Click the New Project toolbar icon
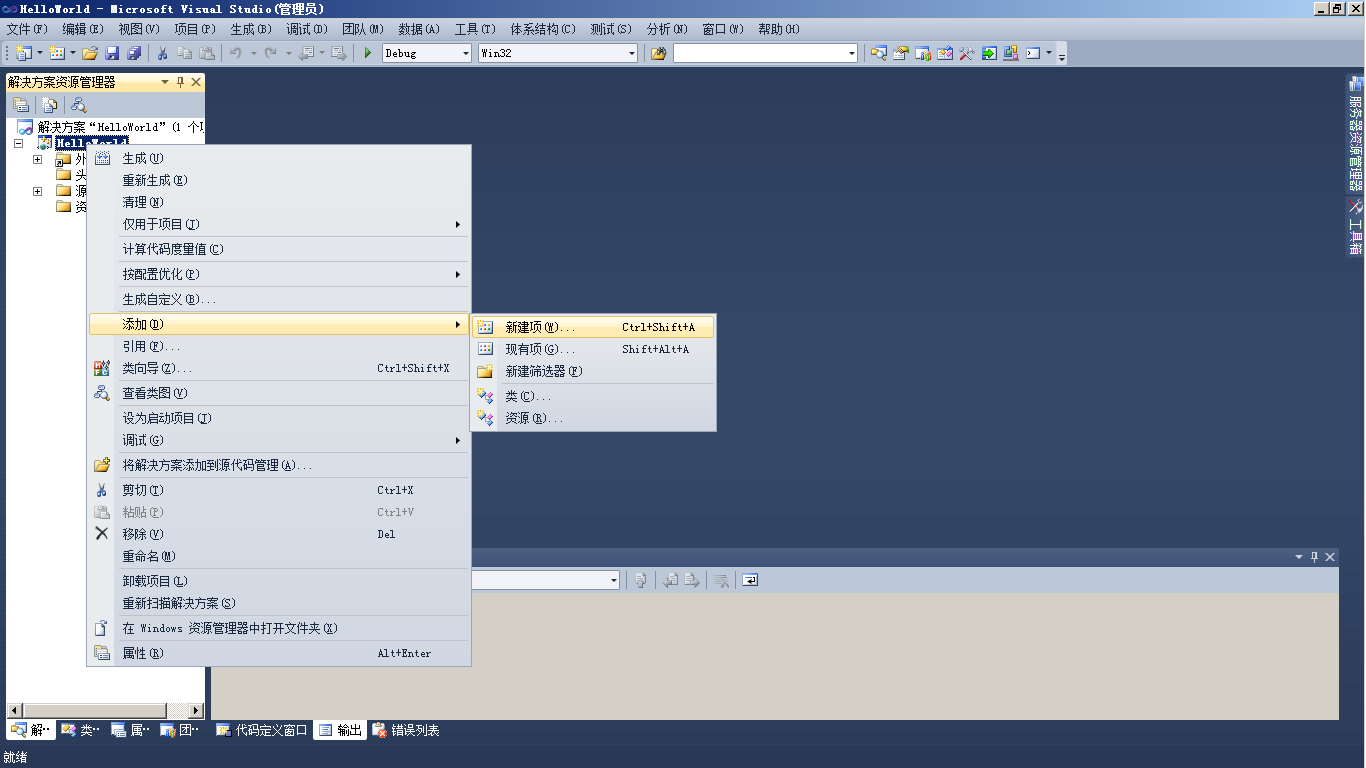Image resolution: width=1366 pixels, height=768 pixels. click(23, 53)
